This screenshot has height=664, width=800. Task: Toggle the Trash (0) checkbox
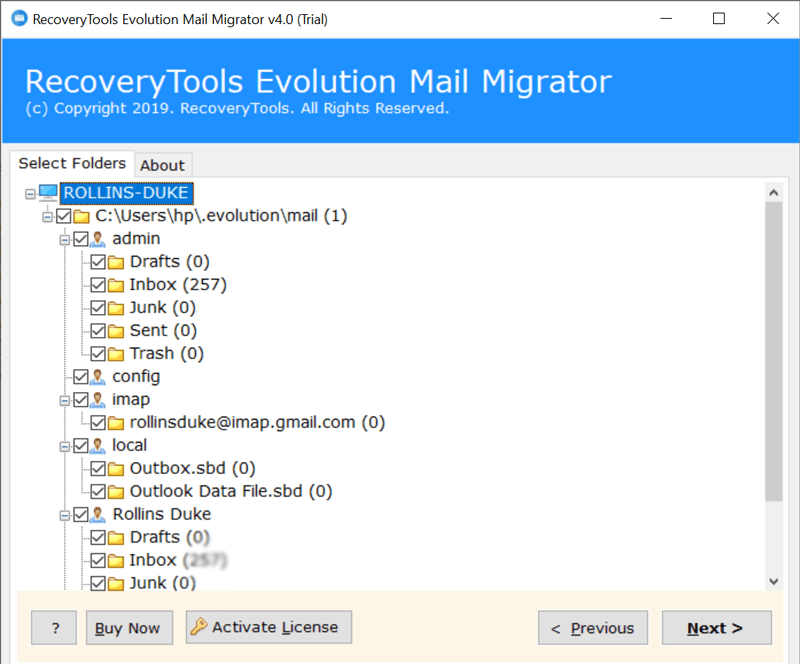coord(98,354)
